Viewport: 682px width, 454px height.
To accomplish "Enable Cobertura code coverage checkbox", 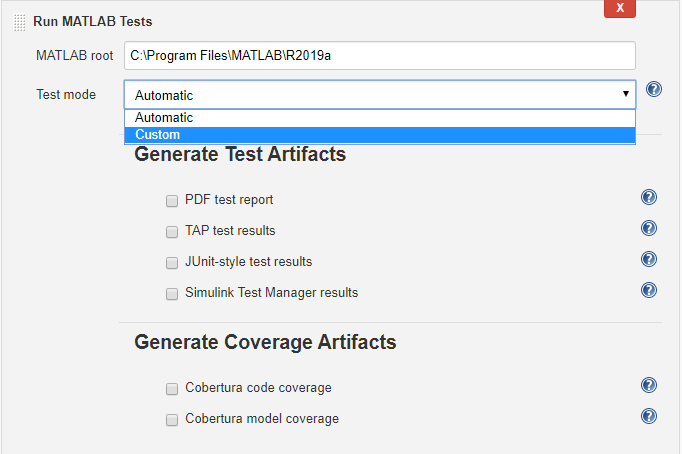I will pos(172,388).
